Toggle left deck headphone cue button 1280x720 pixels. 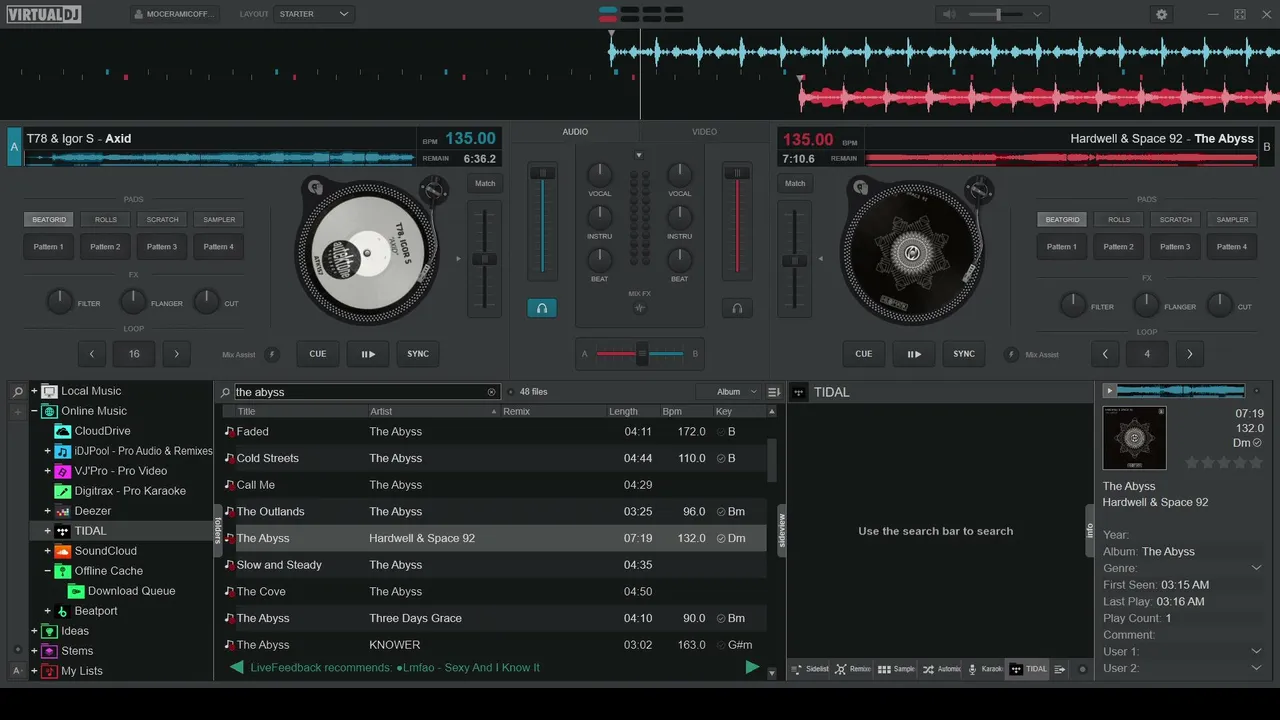pos(542,308)
